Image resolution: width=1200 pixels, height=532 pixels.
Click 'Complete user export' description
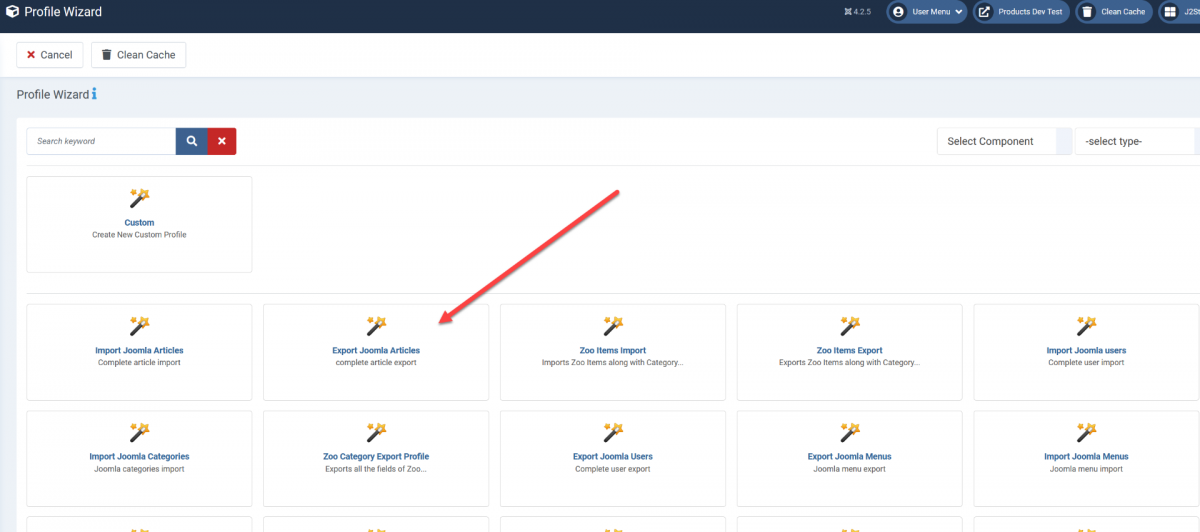point(613,469)
